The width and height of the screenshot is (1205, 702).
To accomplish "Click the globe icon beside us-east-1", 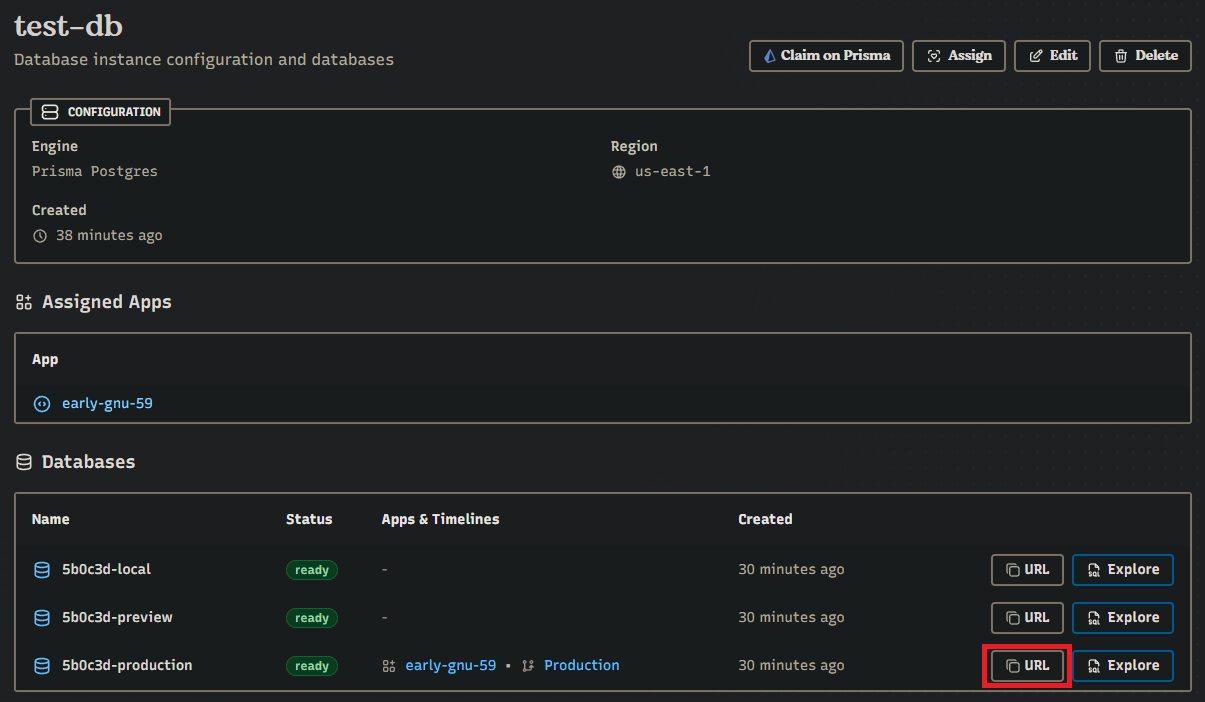I will tap(619, 172).
